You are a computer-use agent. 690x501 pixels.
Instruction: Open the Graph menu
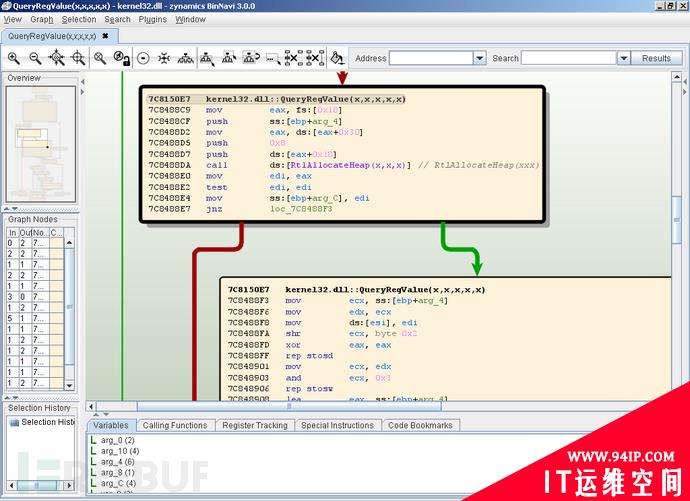pyautogui.click(x=42, y=19)
